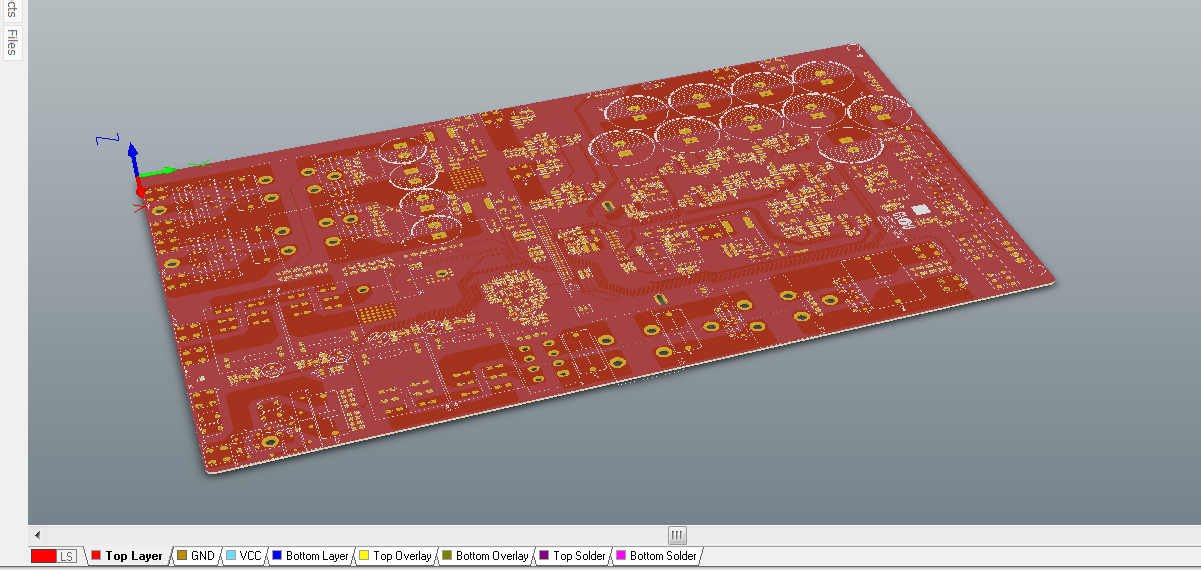The image size is (1201, 570).
Task: Click the white square component on the board
Action: point(921,209)
